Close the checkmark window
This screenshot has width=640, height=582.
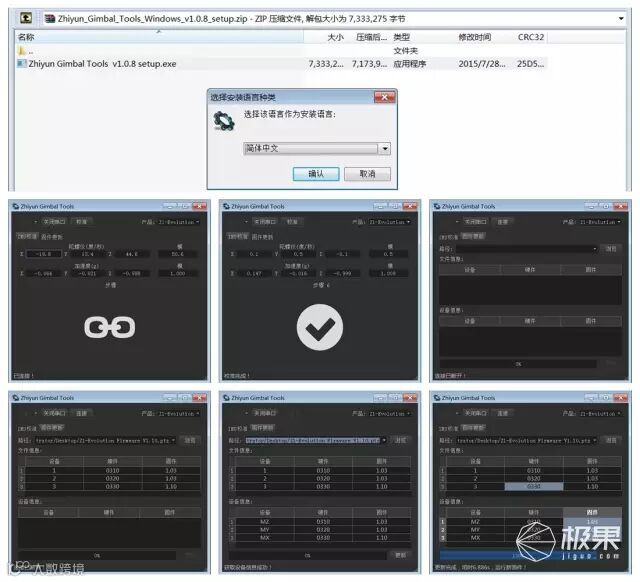coord(410,206)
